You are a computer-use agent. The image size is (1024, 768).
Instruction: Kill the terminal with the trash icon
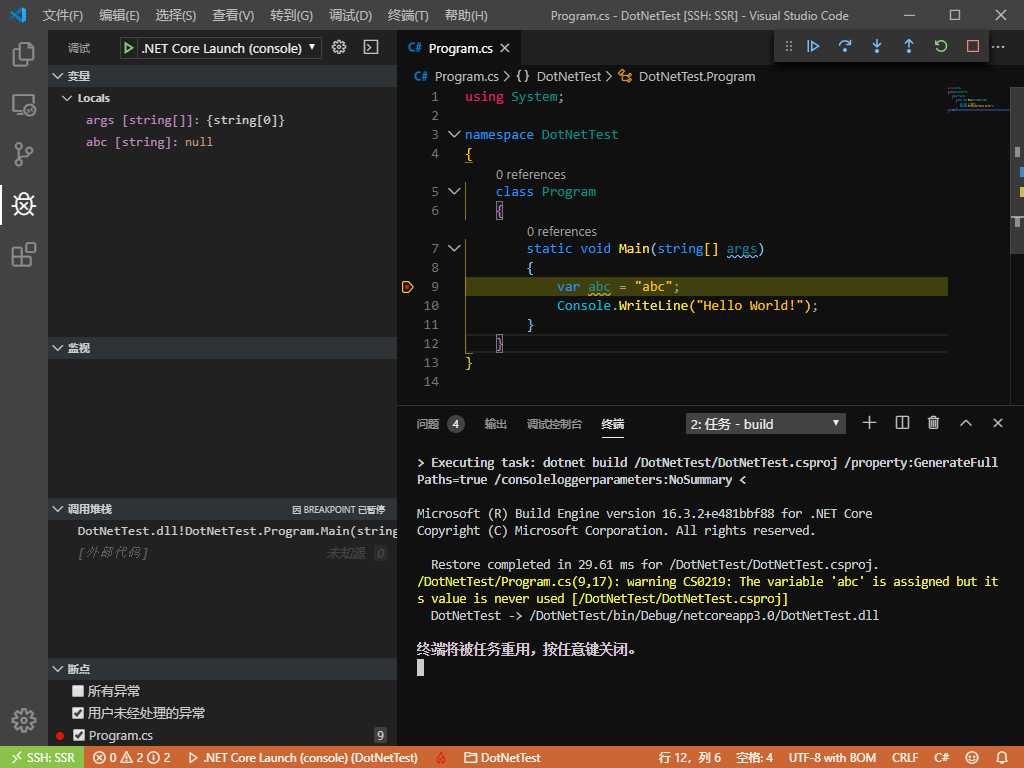pos(933,423)
